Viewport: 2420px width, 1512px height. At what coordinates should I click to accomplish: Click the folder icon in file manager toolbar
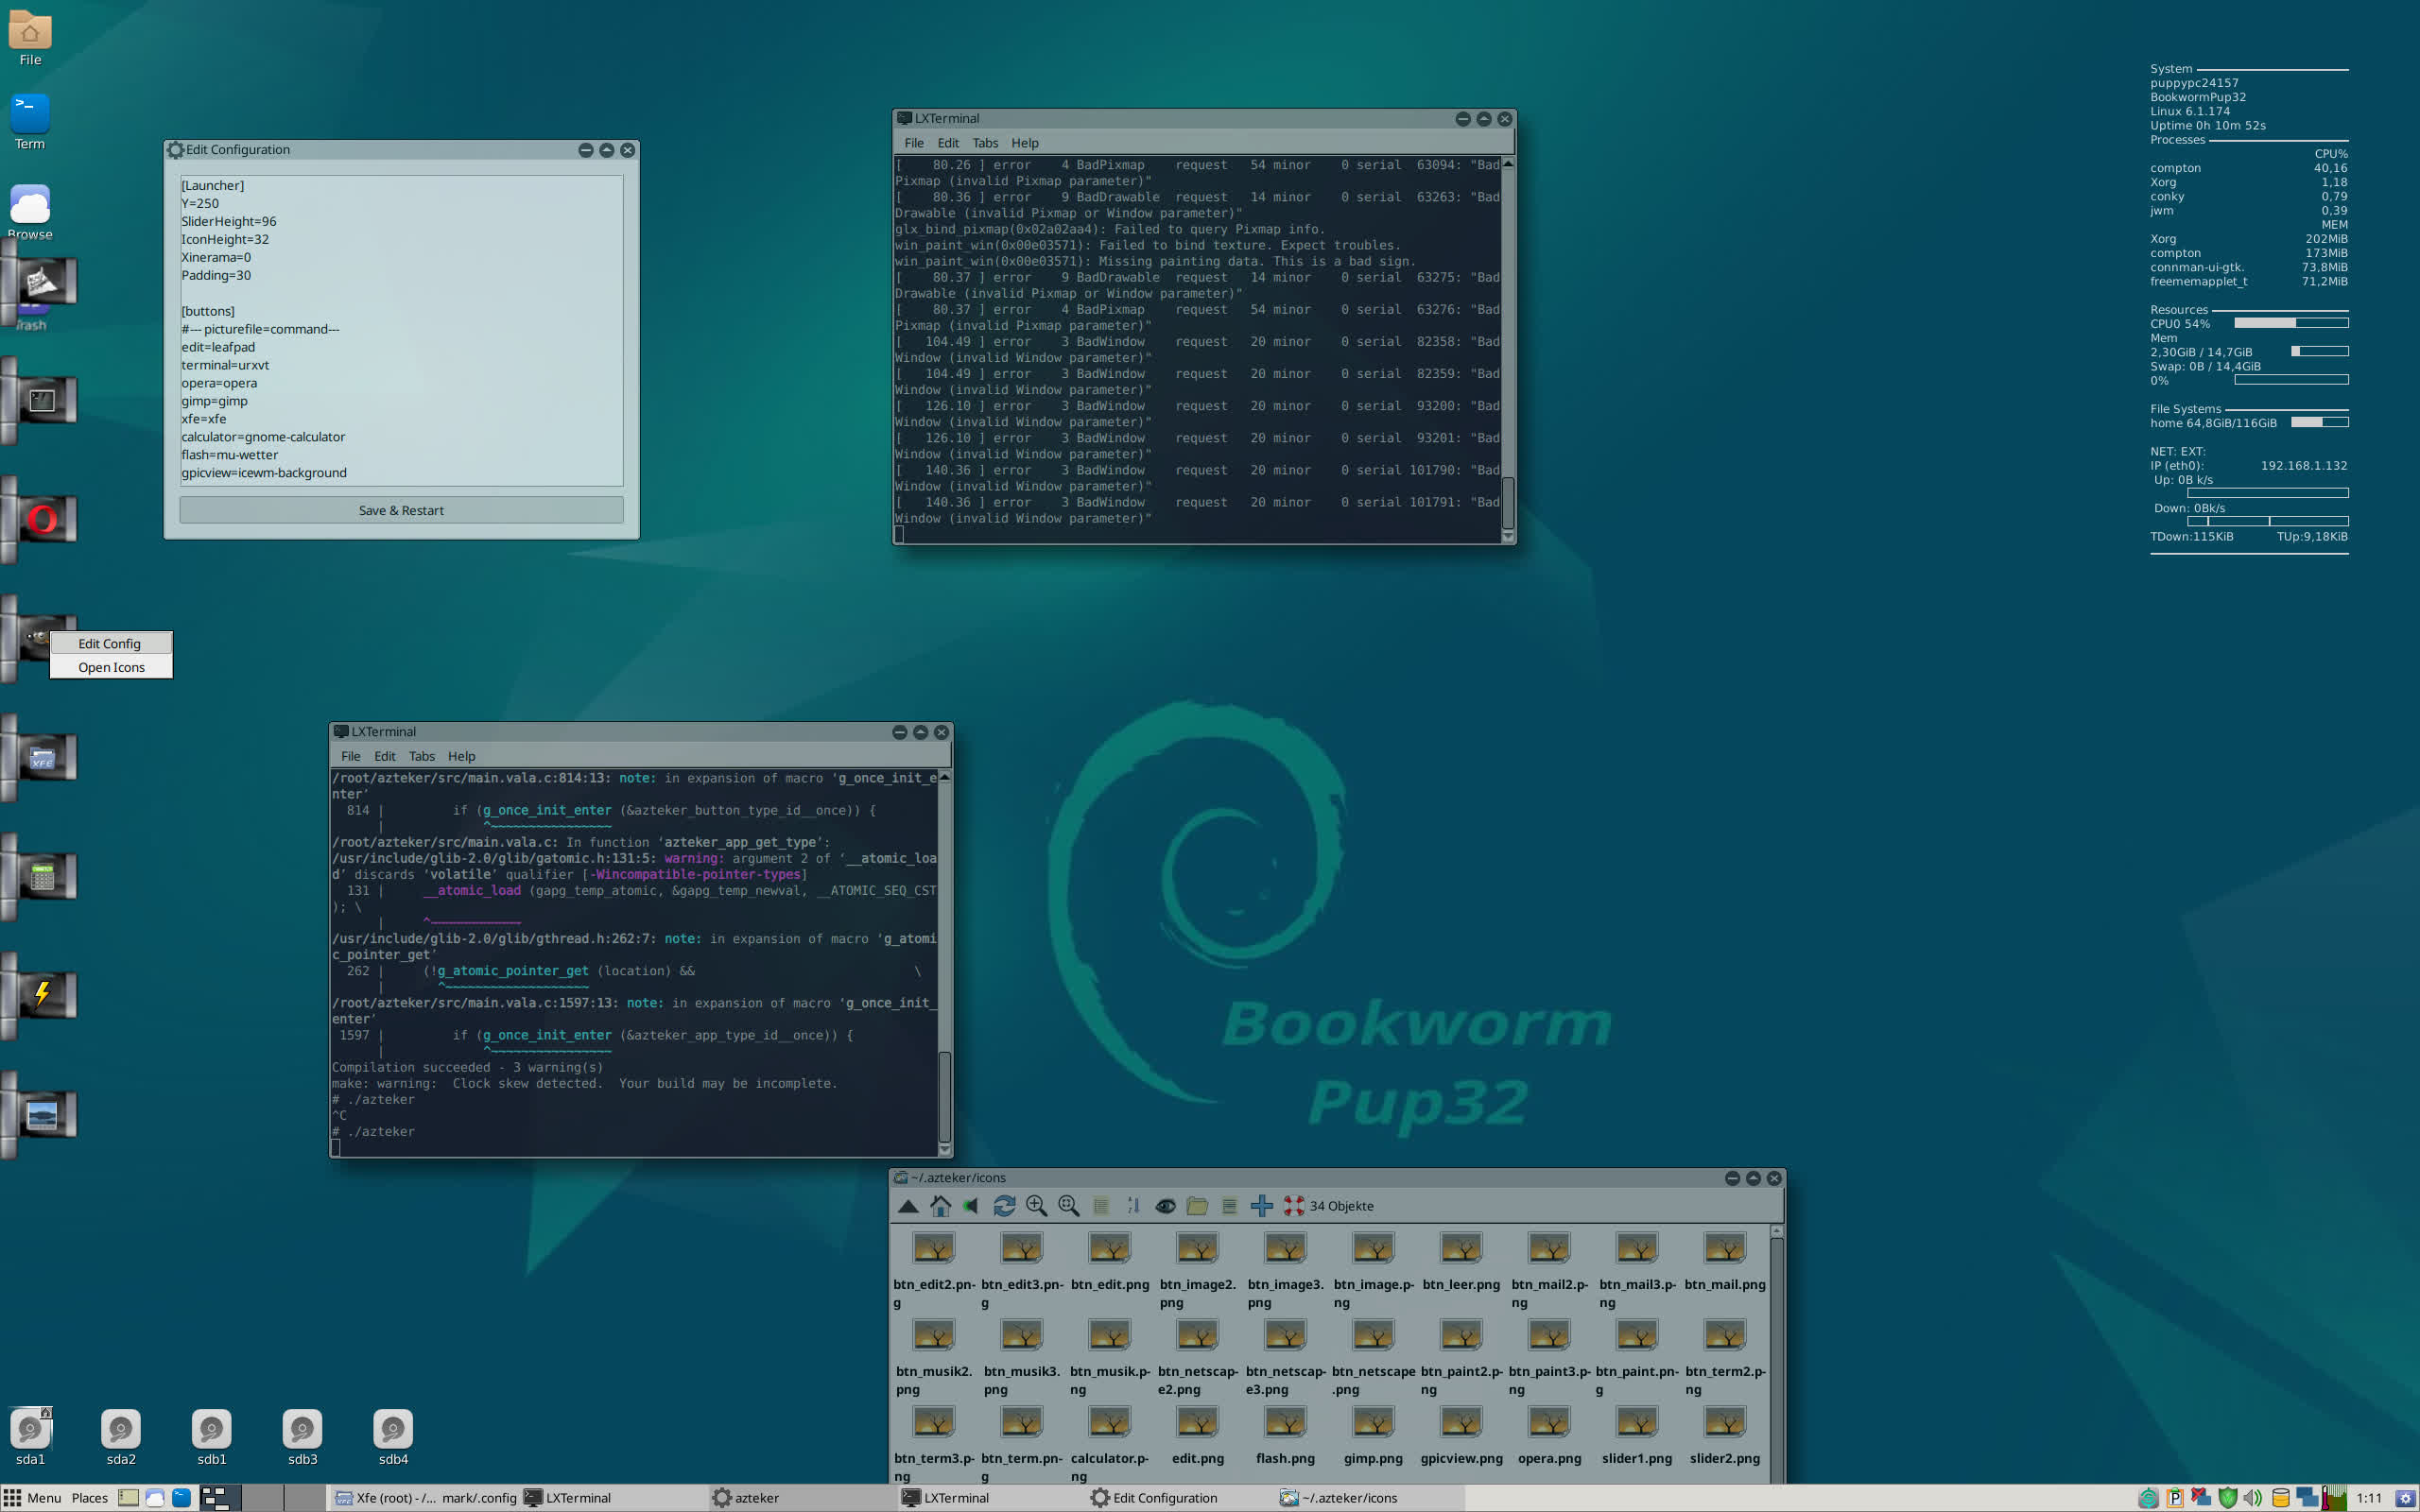1197,1206
